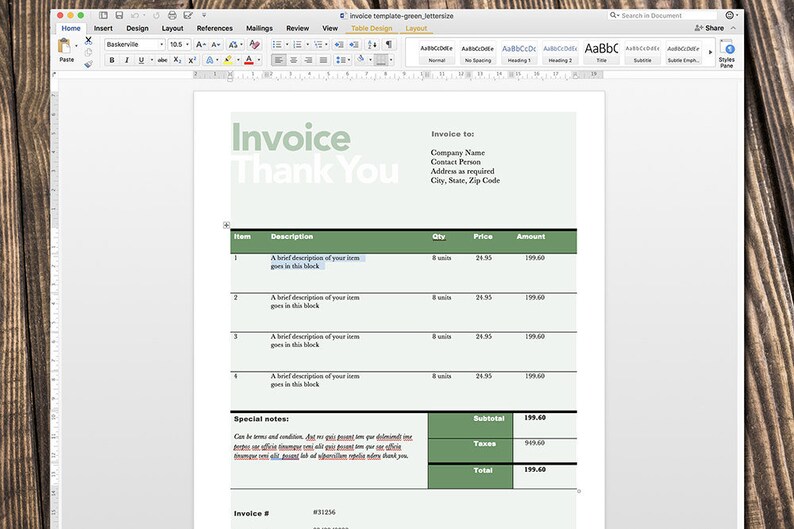Expand the styles gallery arrow
Image resolution: width=794 pixels, height=529 pixels.
tap(710, 52)
